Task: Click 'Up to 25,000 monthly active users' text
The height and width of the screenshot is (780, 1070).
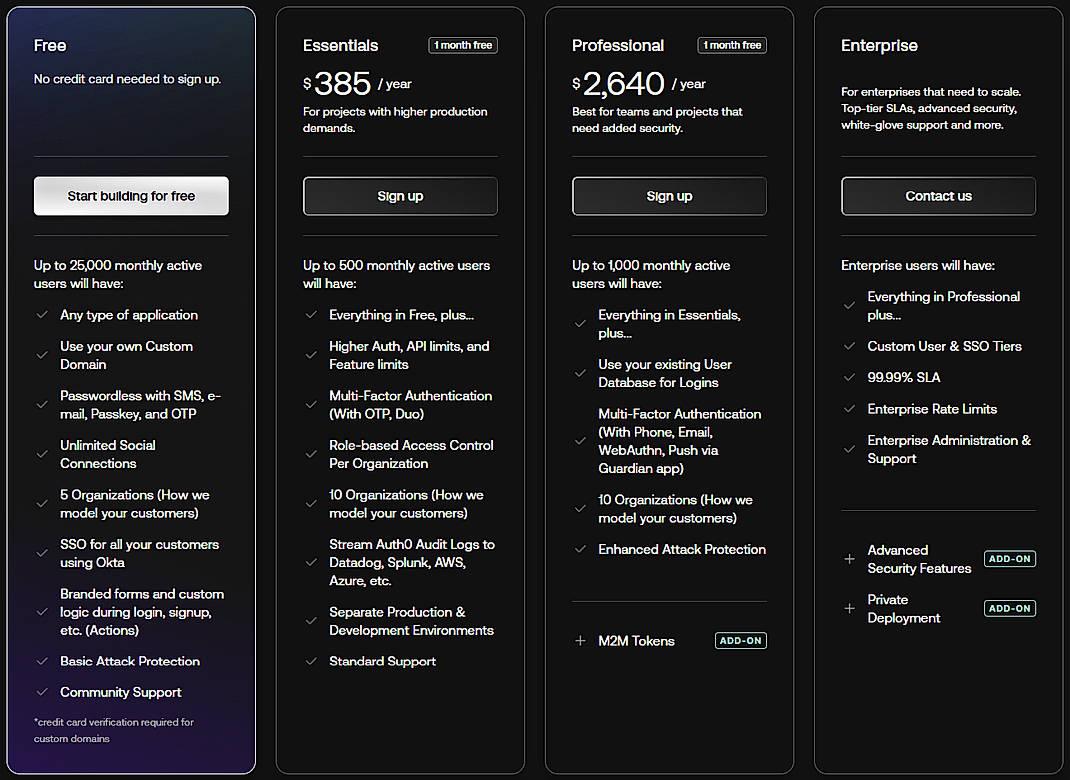Action: point(118,274)
